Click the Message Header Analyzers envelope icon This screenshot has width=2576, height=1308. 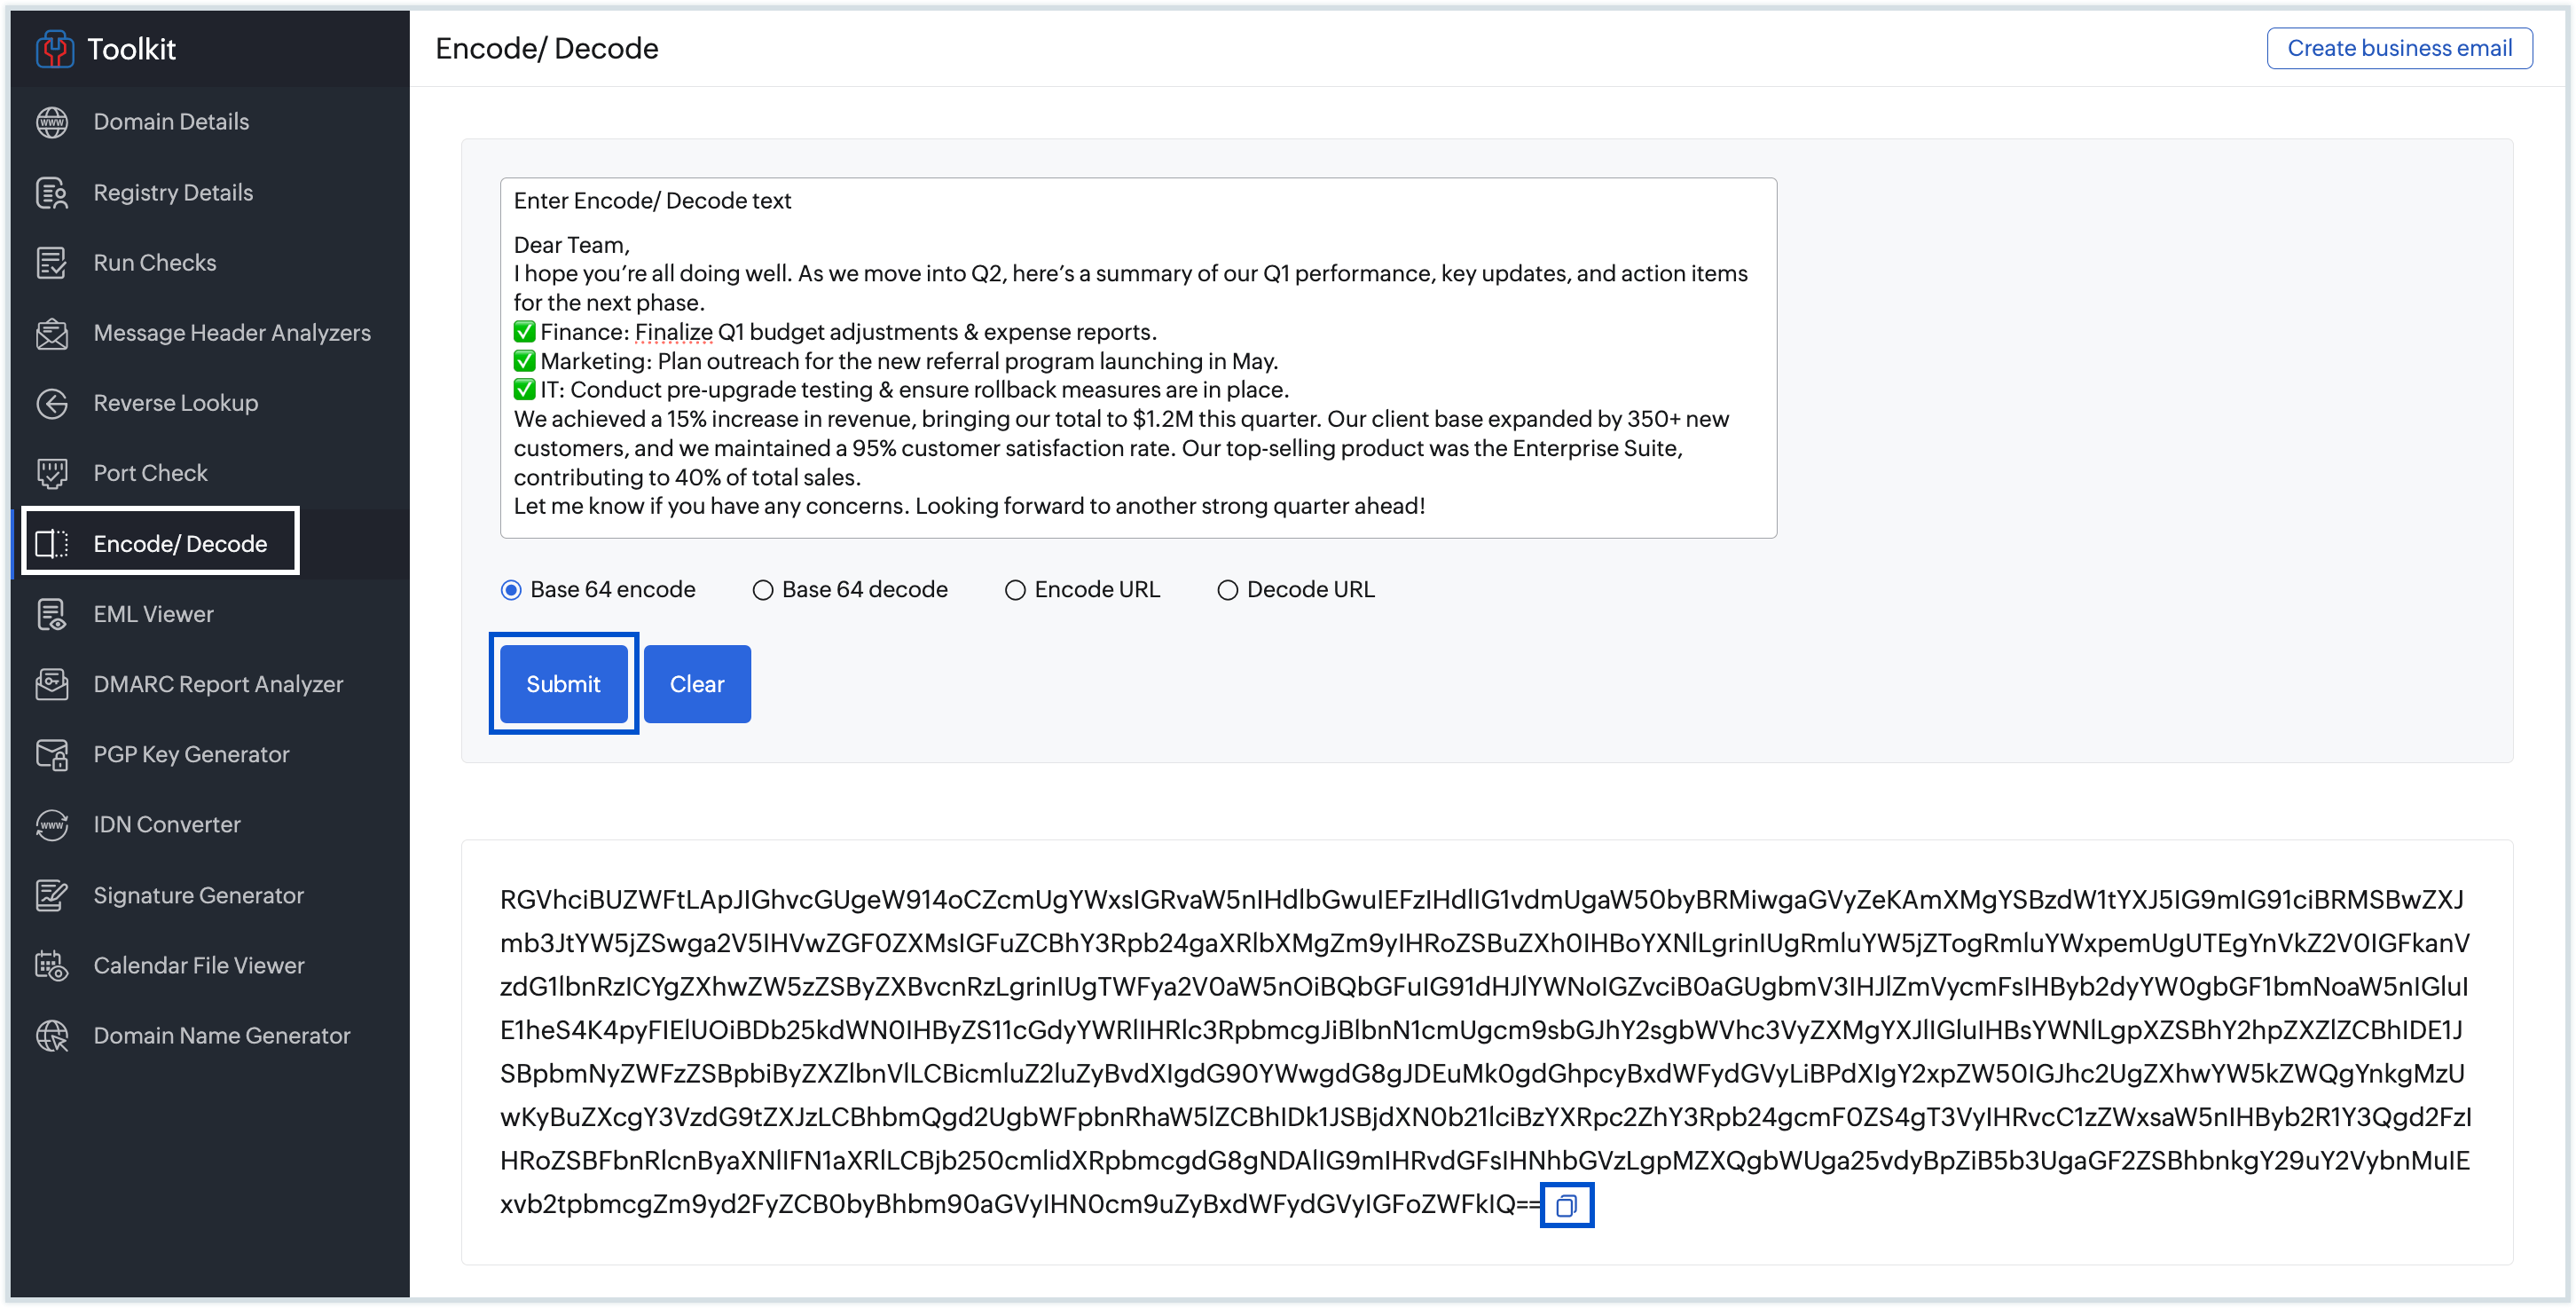click(x=52, y=333)
